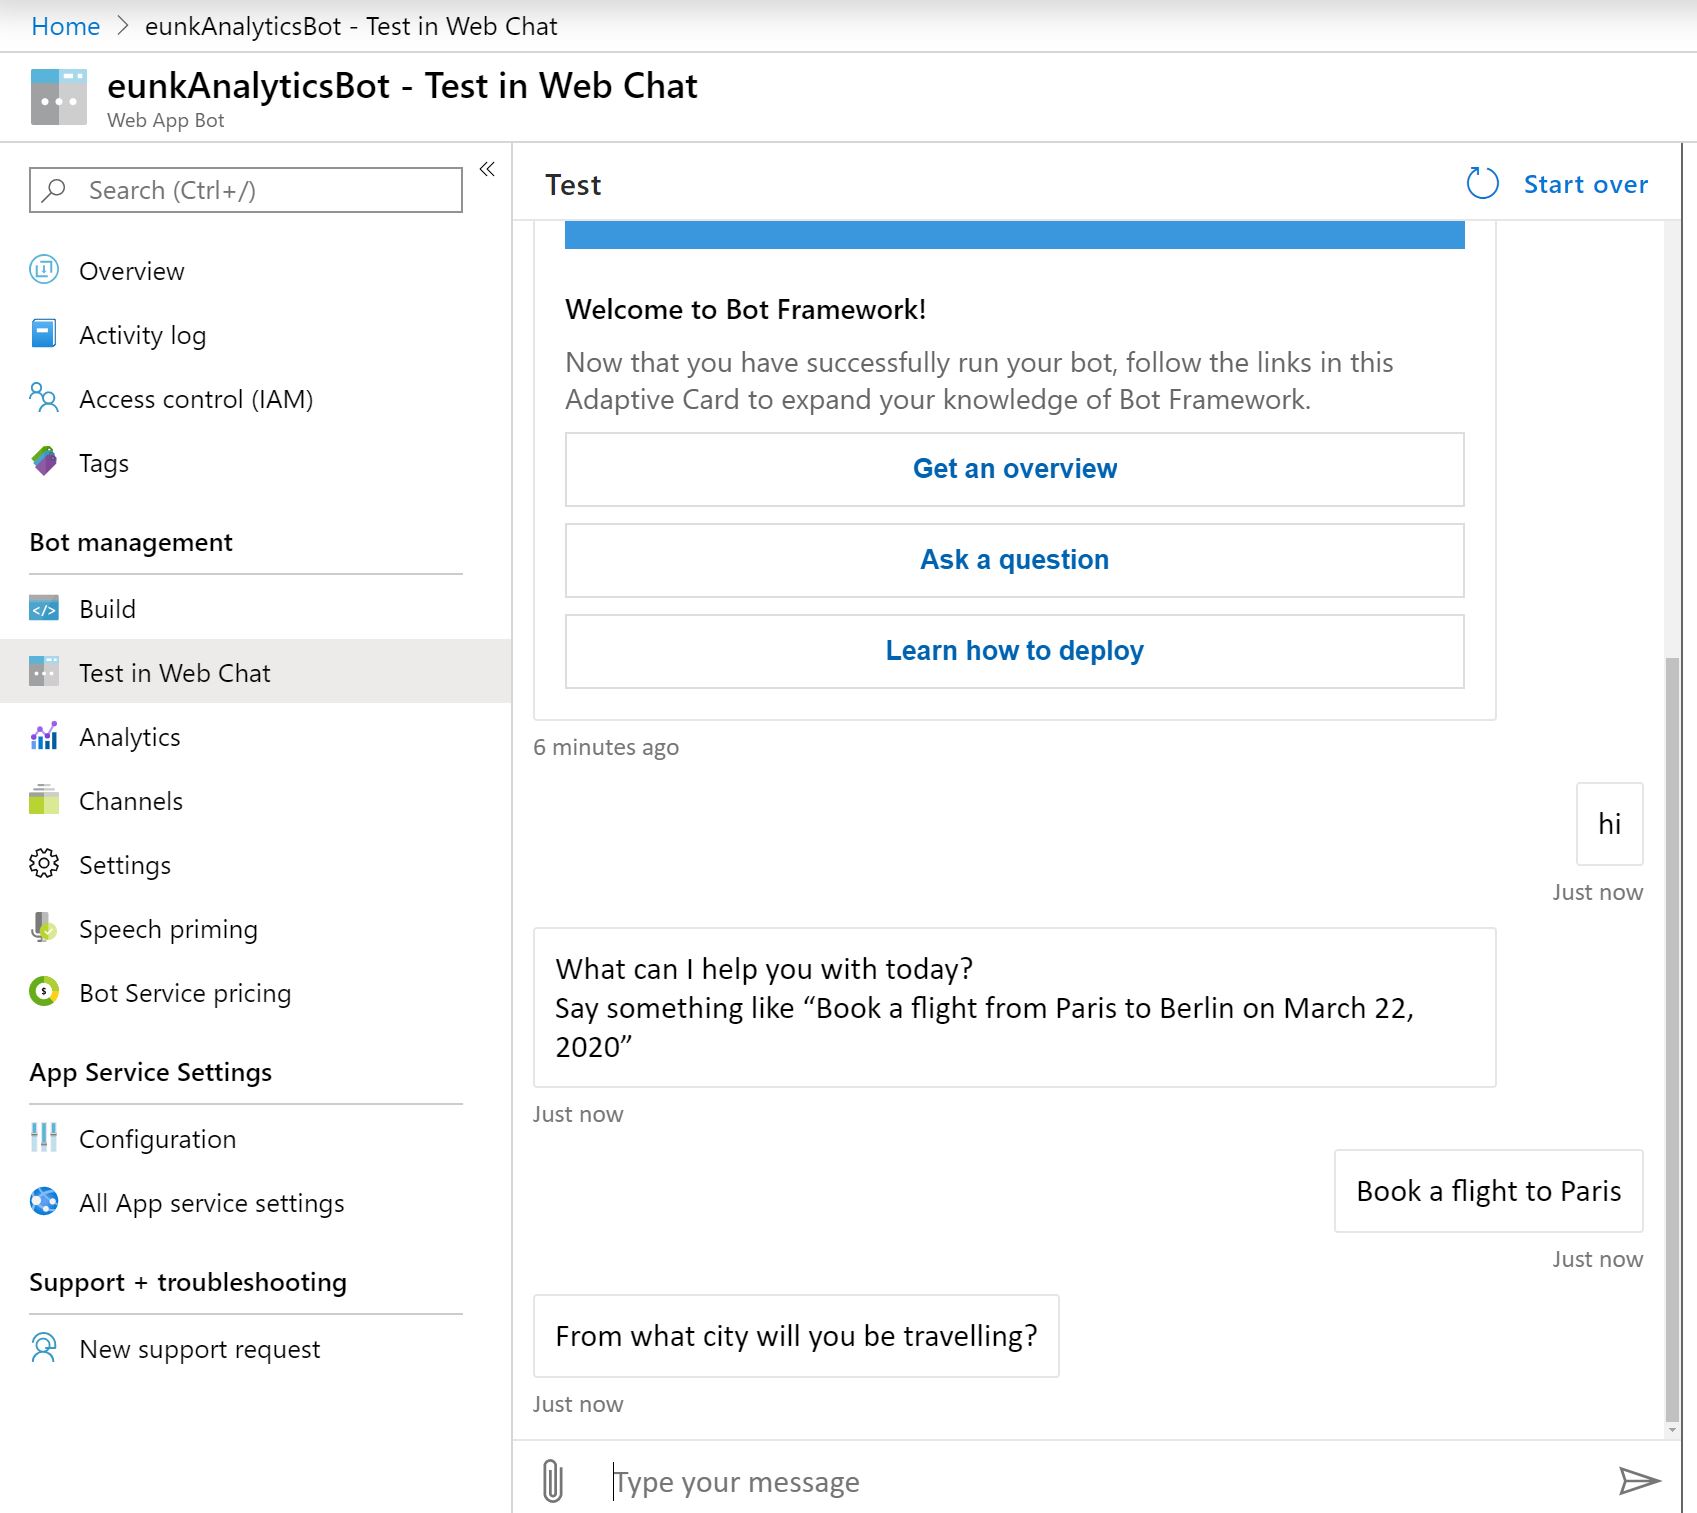Screen dimensions: 1697x1513
Task: Click the New support request icon
Action: (44, 1348)
